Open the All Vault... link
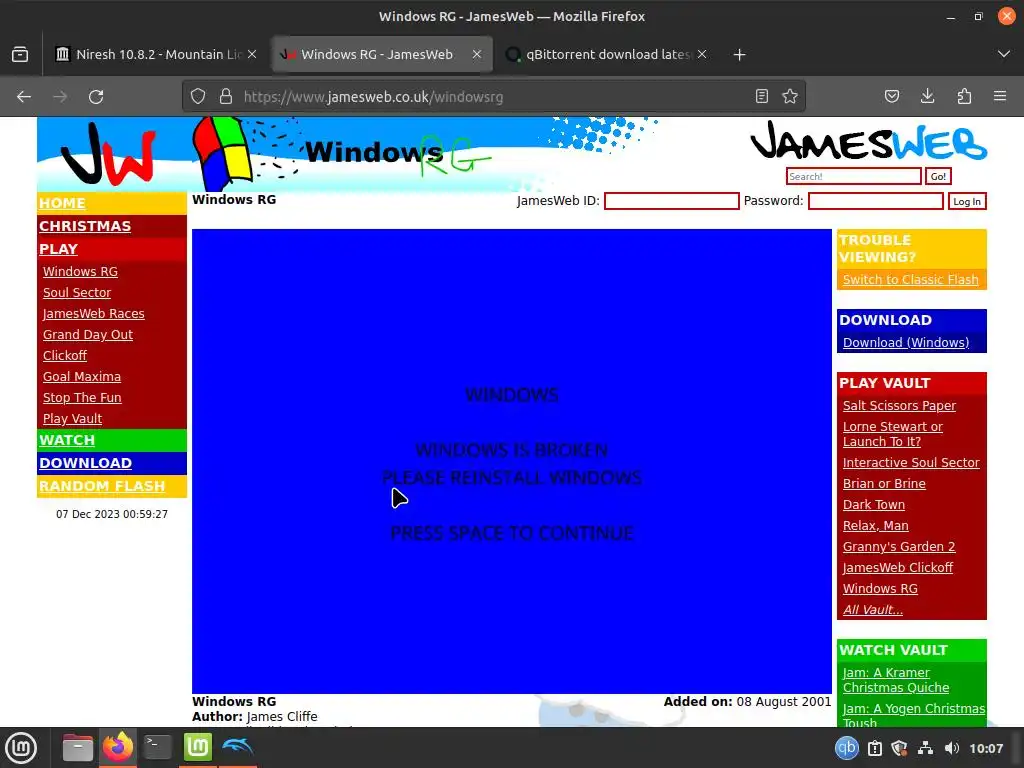The height and width of the screenshot is (768, 1024). click(x=872, y=609)
